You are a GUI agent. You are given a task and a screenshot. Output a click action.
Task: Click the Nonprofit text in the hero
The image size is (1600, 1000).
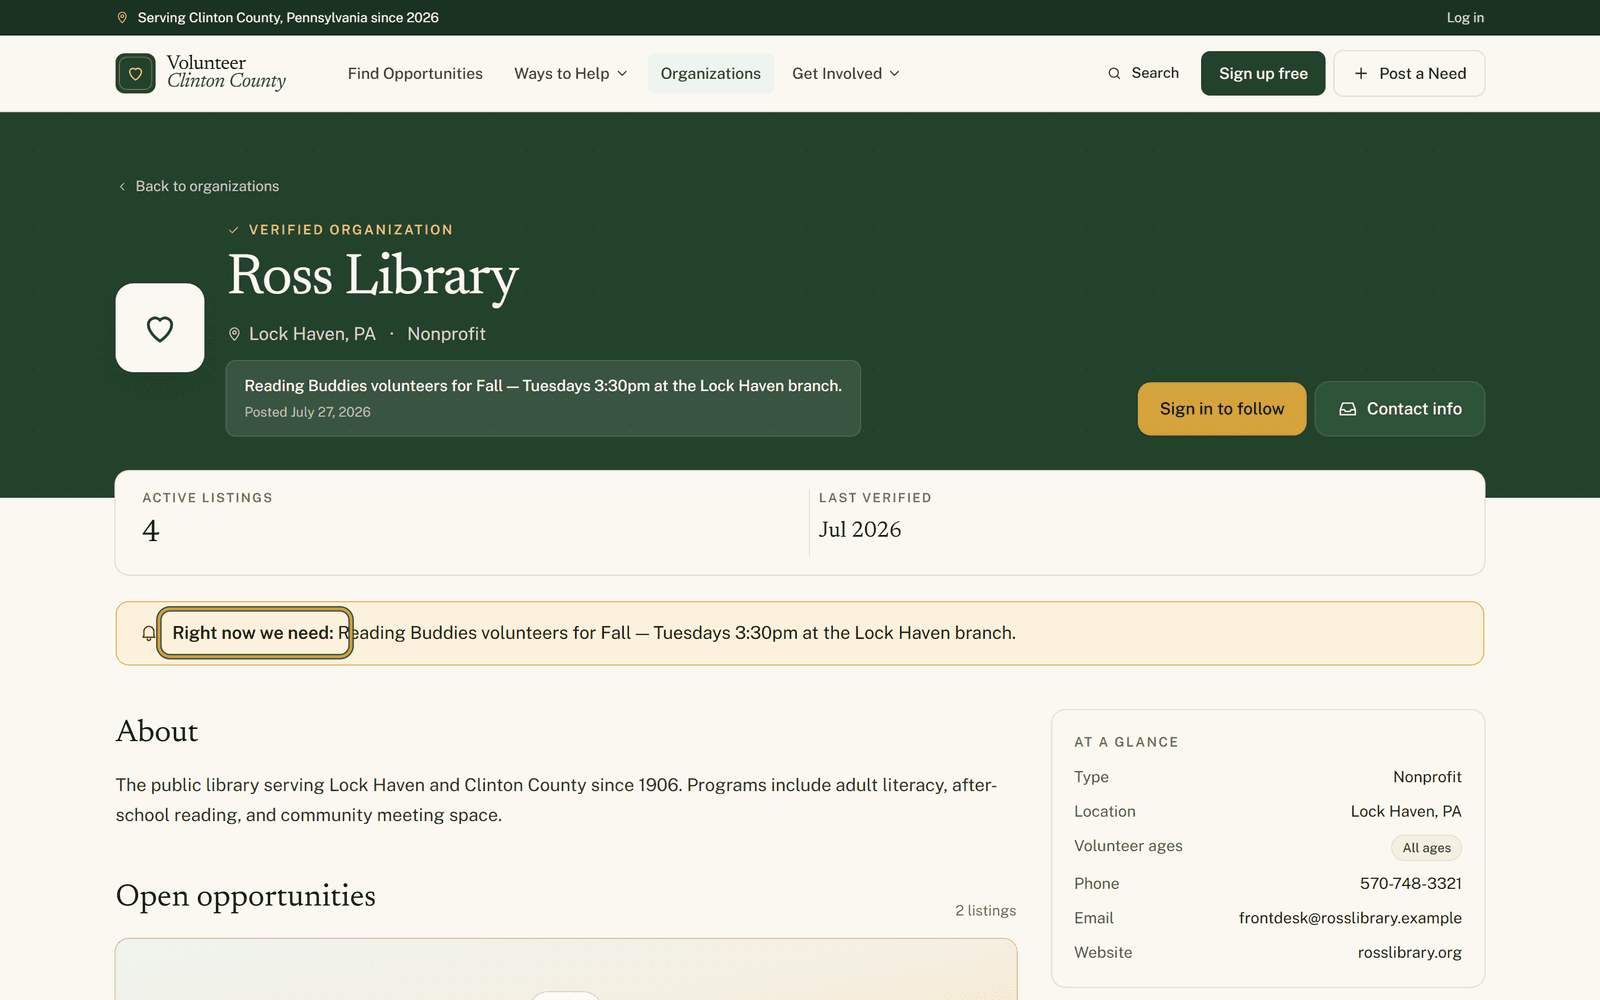[446, 334]
